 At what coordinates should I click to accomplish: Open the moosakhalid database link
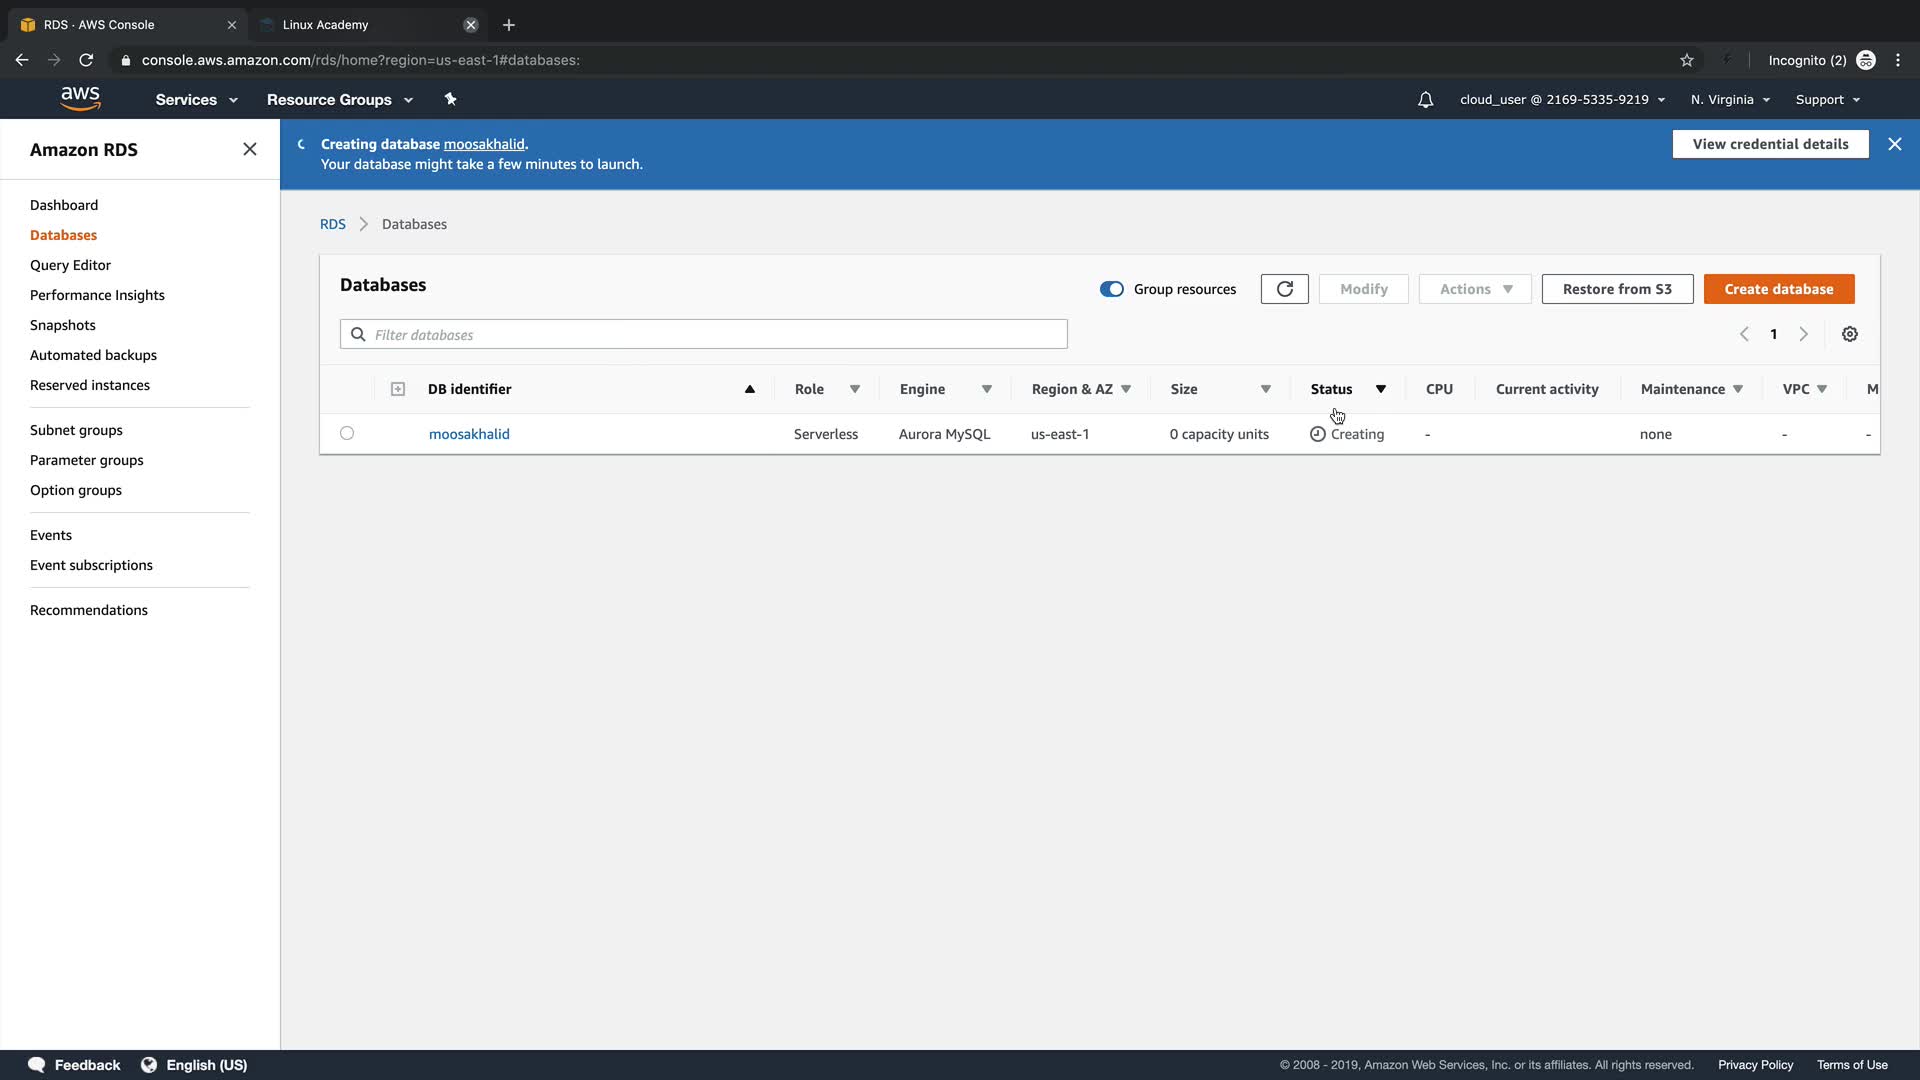(x=469, y=434)
